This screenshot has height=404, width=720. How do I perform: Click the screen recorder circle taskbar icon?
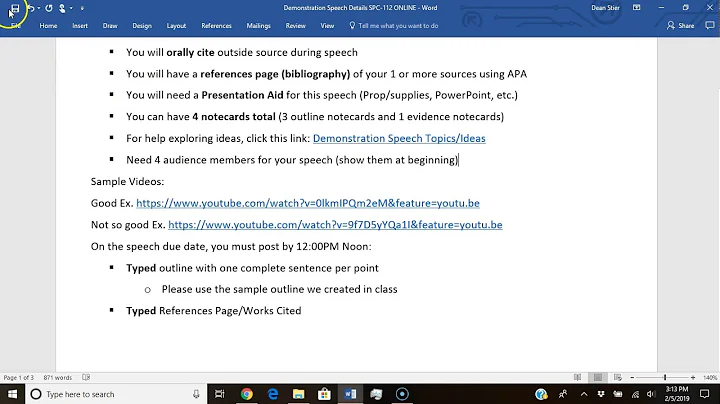point(402,394)
